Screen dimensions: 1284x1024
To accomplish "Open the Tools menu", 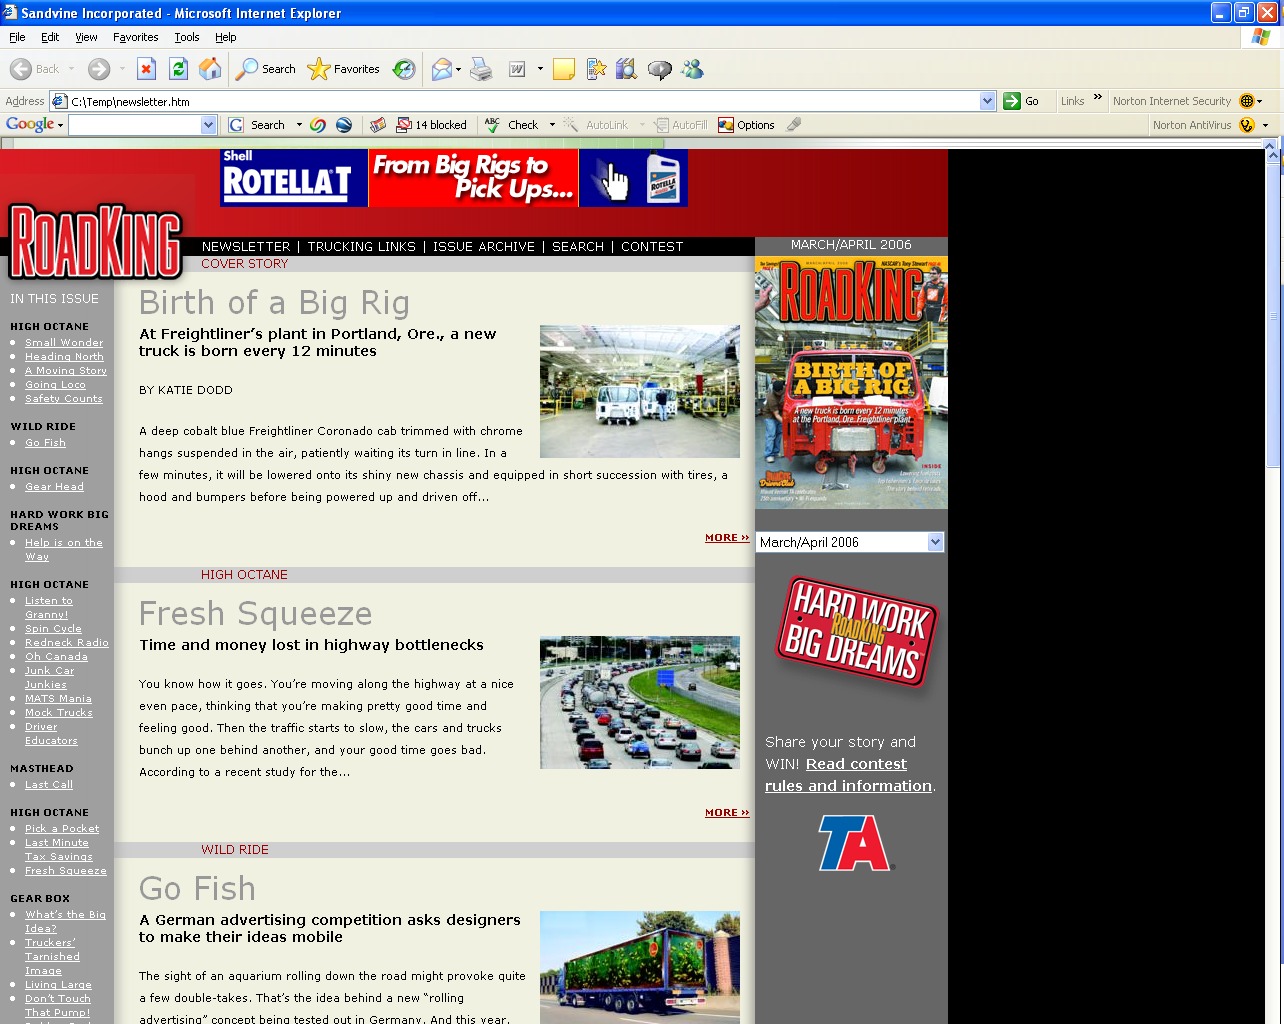I will click(x=186, y=37).
